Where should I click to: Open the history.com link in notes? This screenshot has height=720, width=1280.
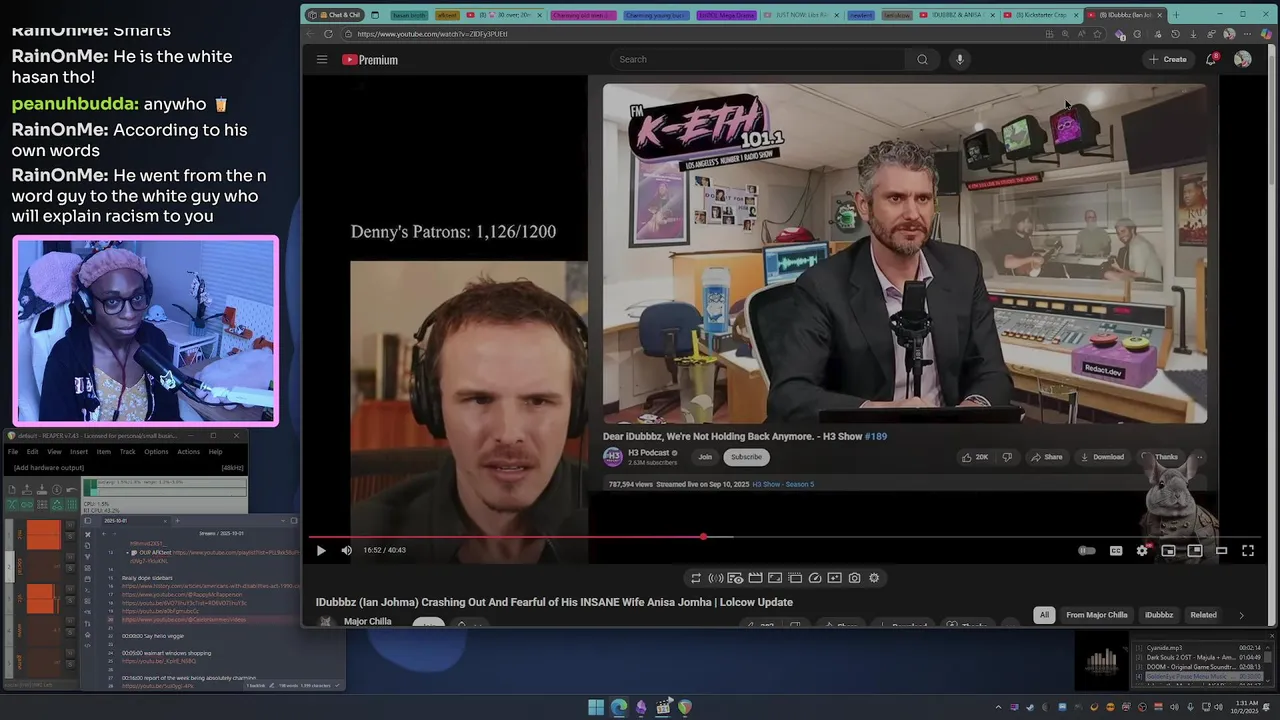[211, 586]
